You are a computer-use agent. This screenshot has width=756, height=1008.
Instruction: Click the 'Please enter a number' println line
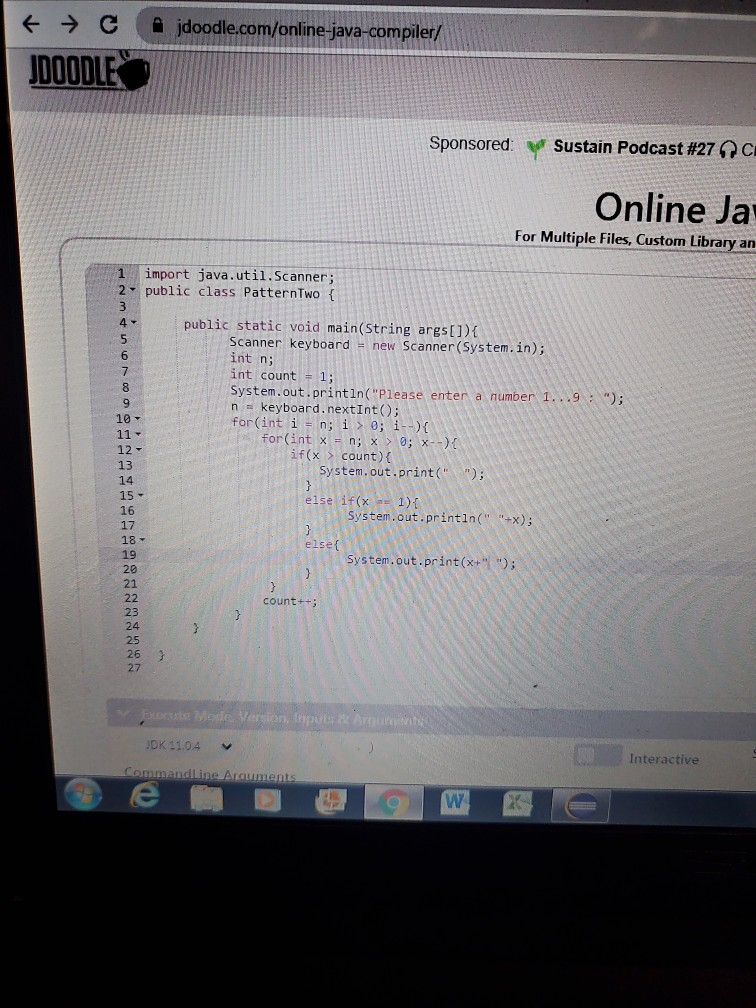tap(428, 395)
